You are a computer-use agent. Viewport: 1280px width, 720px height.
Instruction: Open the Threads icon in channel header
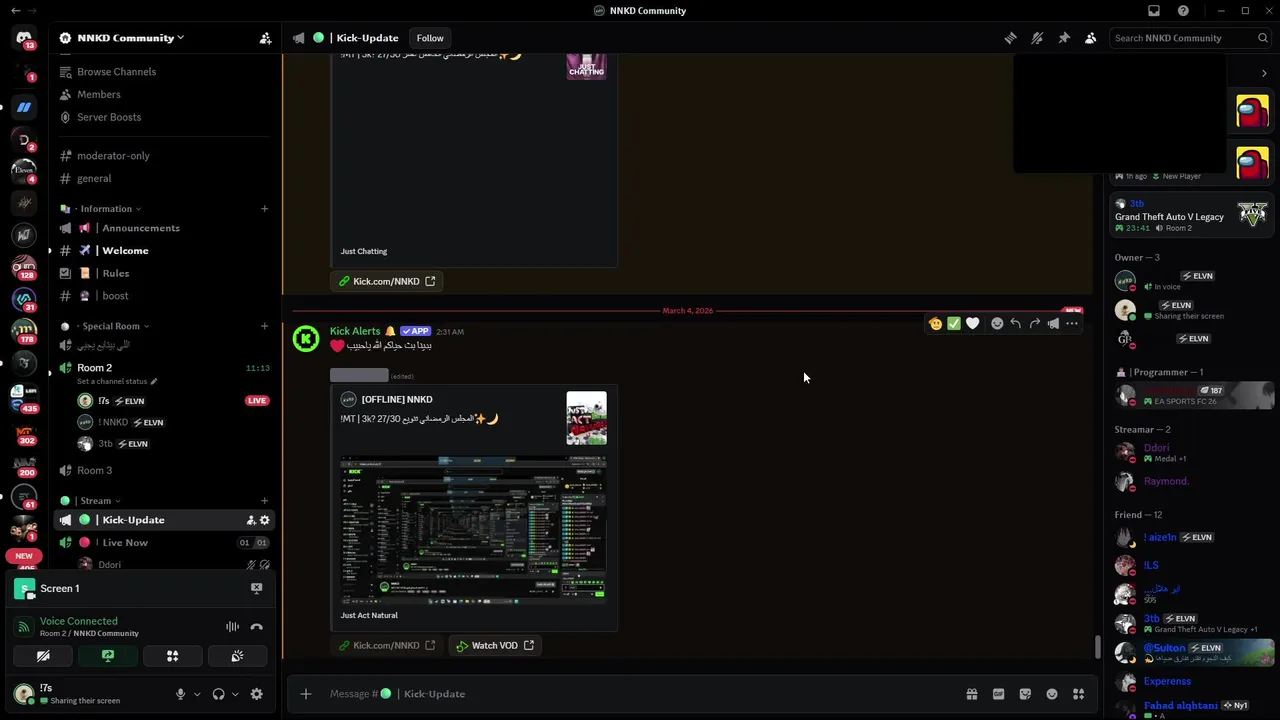1010,38
